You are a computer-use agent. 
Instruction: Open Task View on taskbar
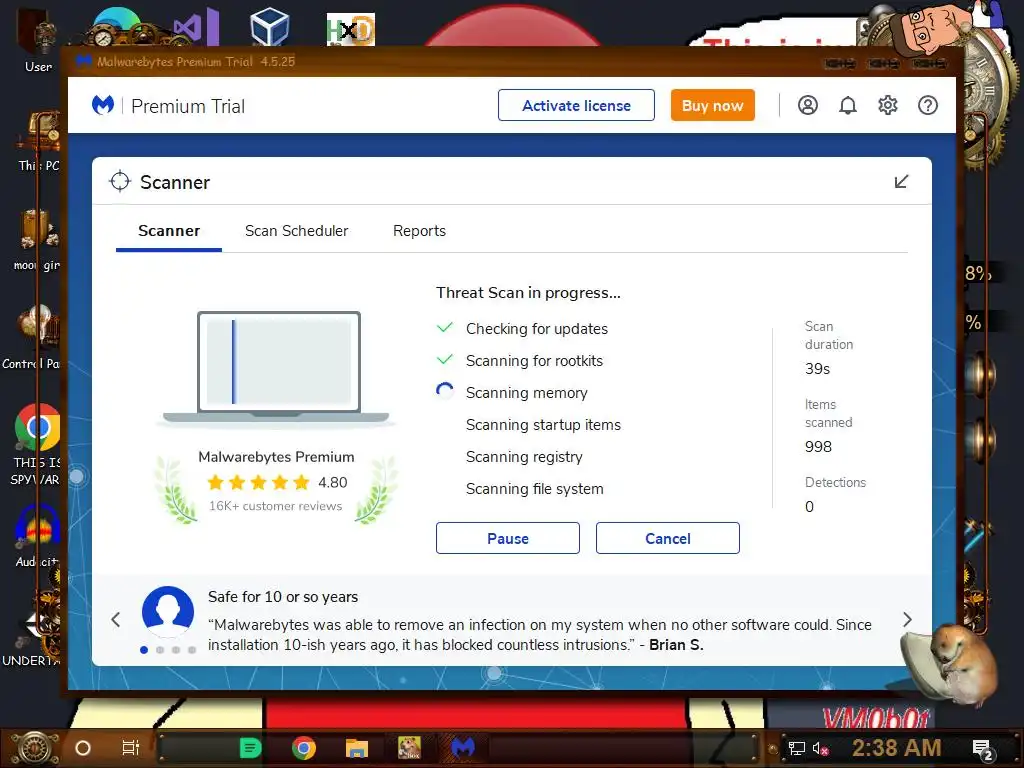pyautogui.click(x=131, y=747)
